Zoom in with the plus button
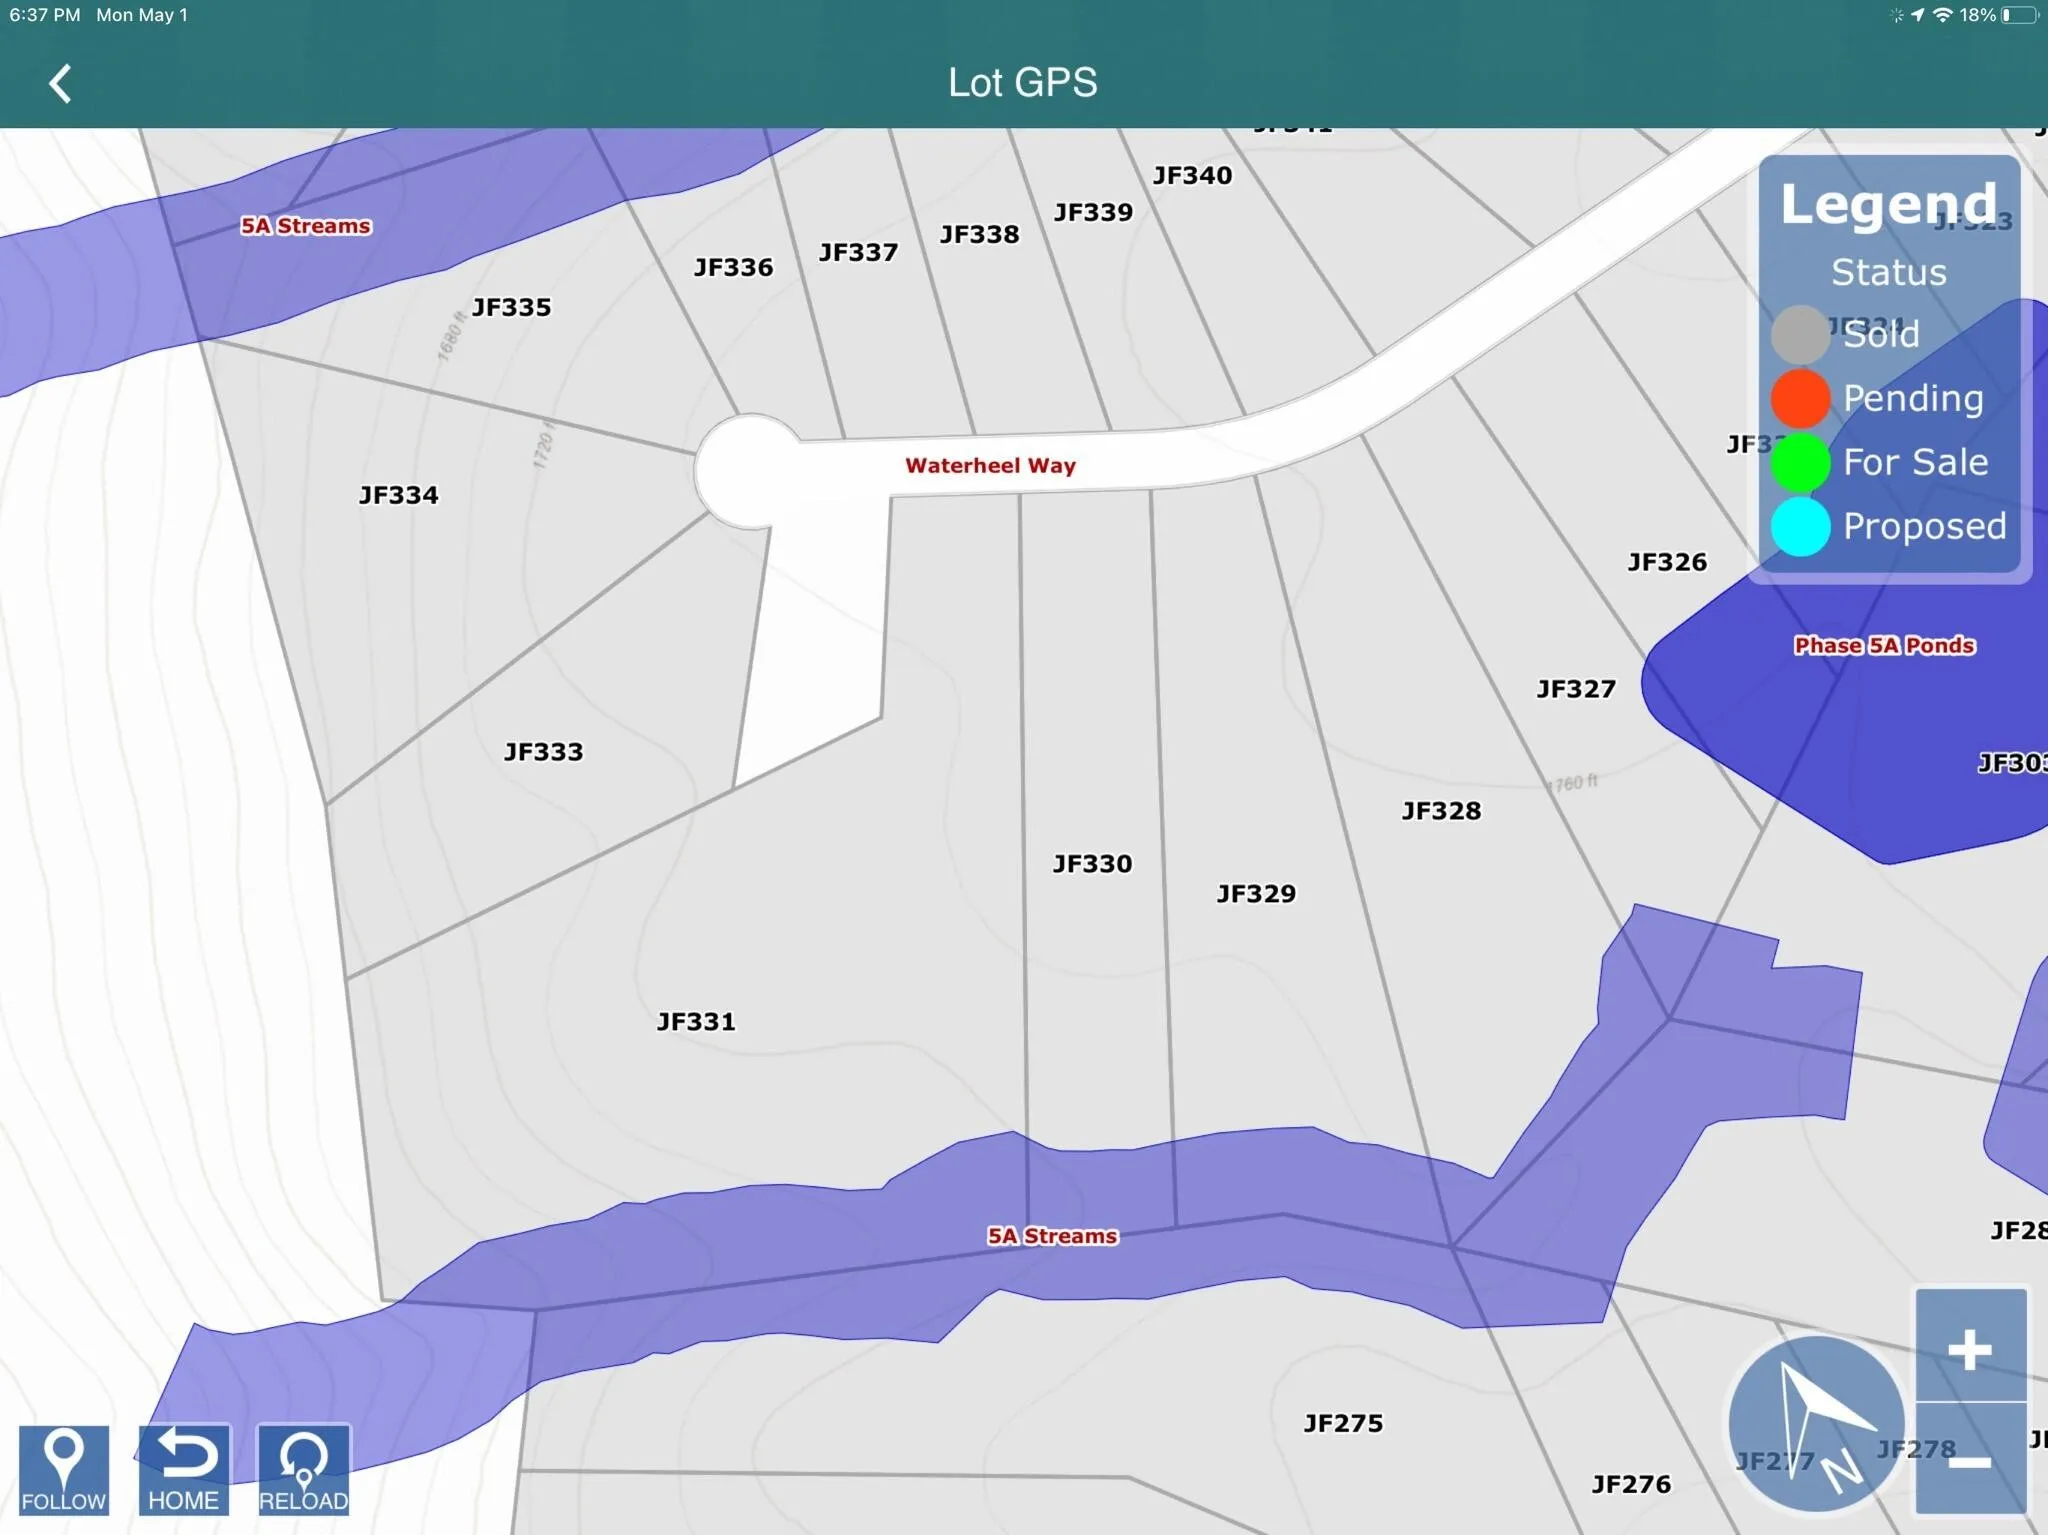 [x=1971, y=1348]
